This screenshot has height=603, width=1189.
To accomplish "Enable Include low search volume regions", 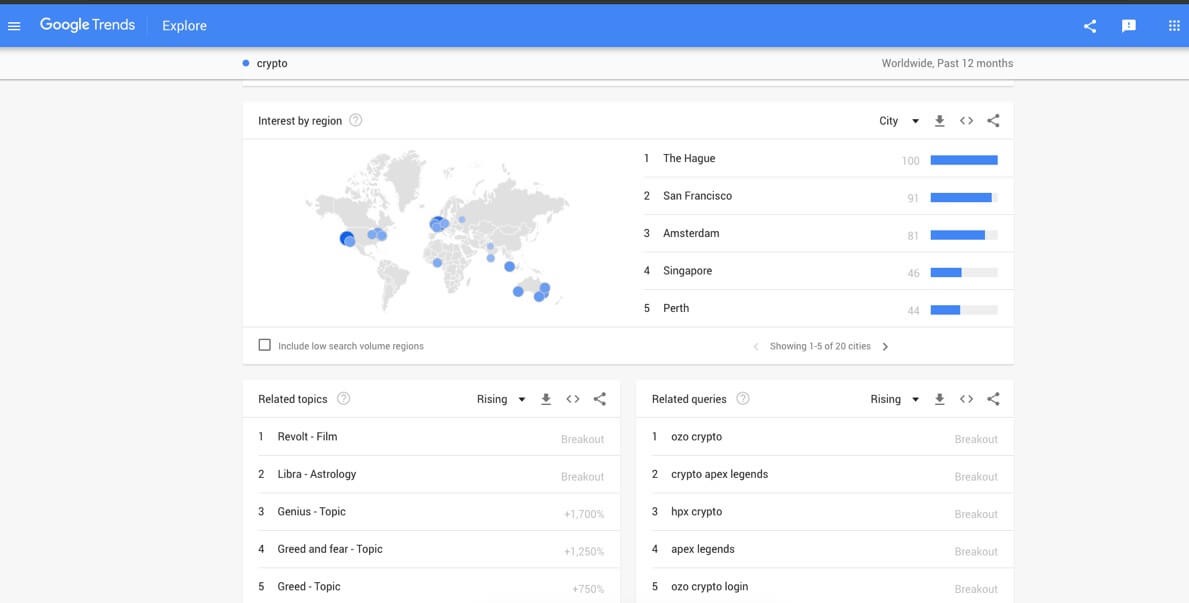I will [x=265, y=345].
